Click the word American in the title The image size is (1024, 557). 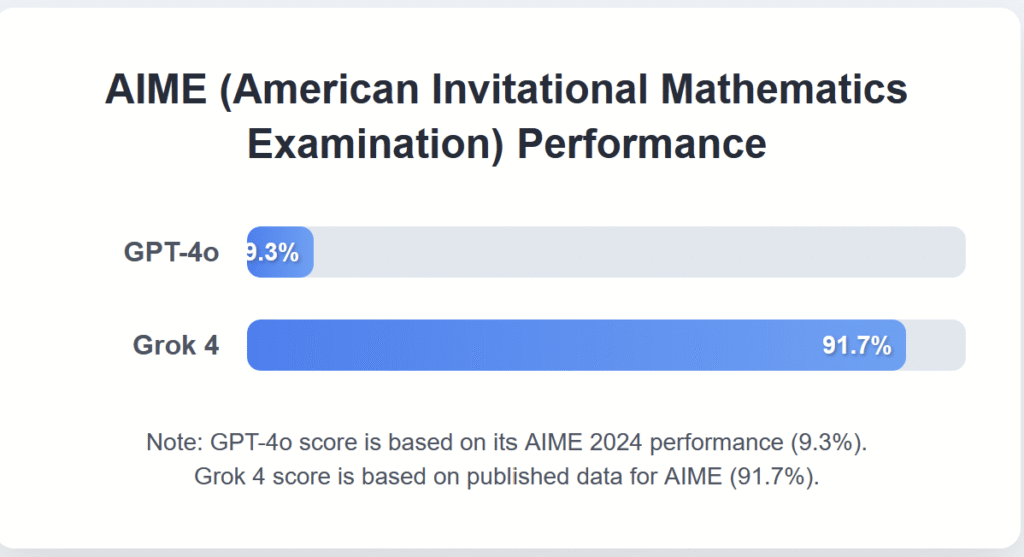pos(319,89)
